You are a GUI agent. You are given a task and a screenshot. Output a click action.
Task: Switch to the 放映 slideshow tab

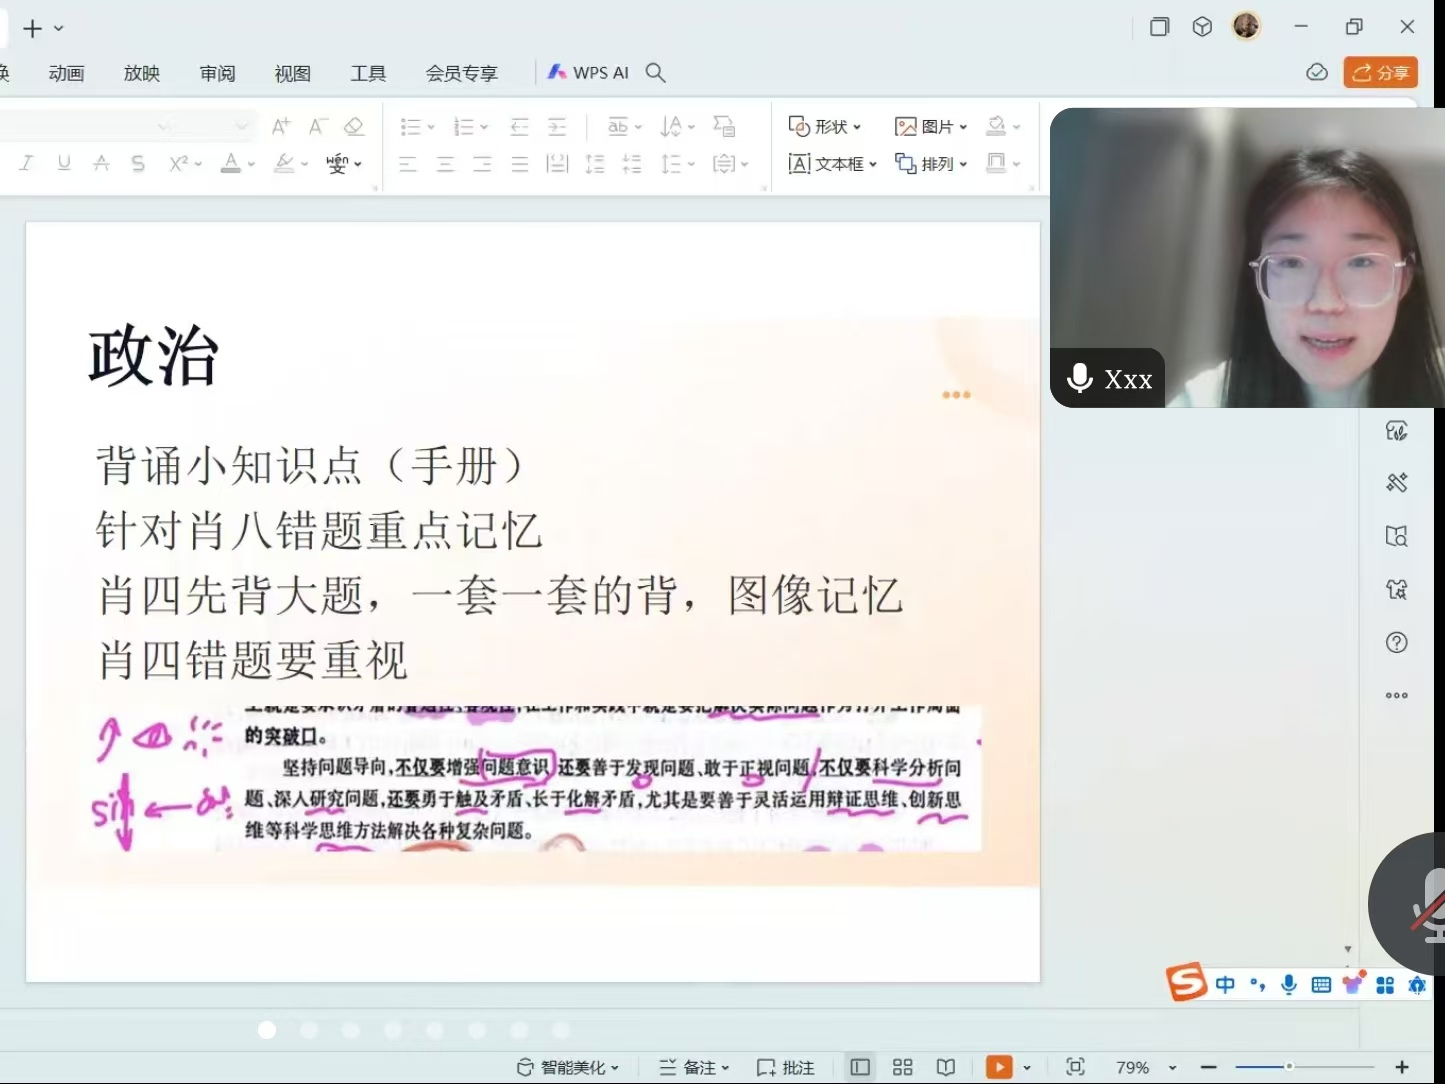tap(142, 73)
